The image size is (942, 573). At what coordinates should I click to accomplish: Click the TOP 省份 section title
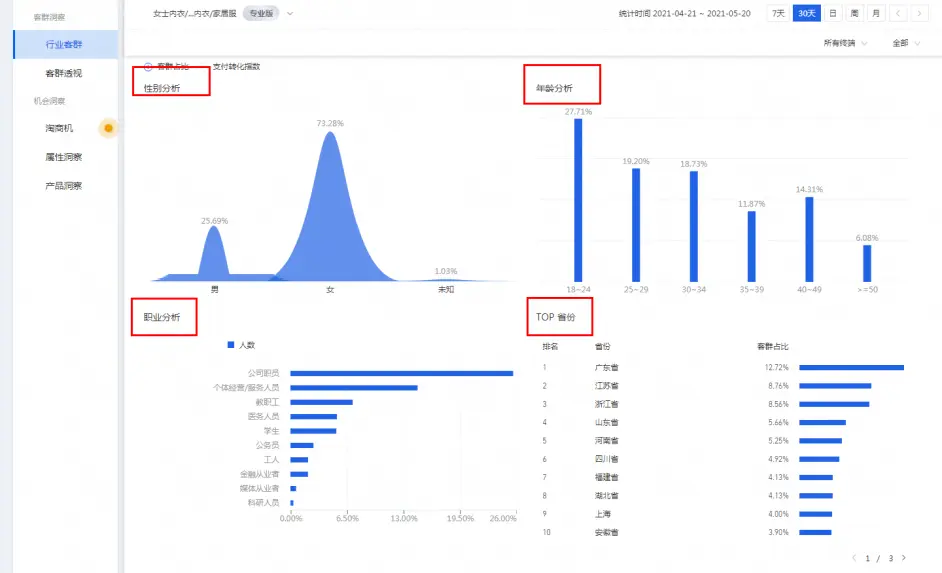[x=556, y=317]
